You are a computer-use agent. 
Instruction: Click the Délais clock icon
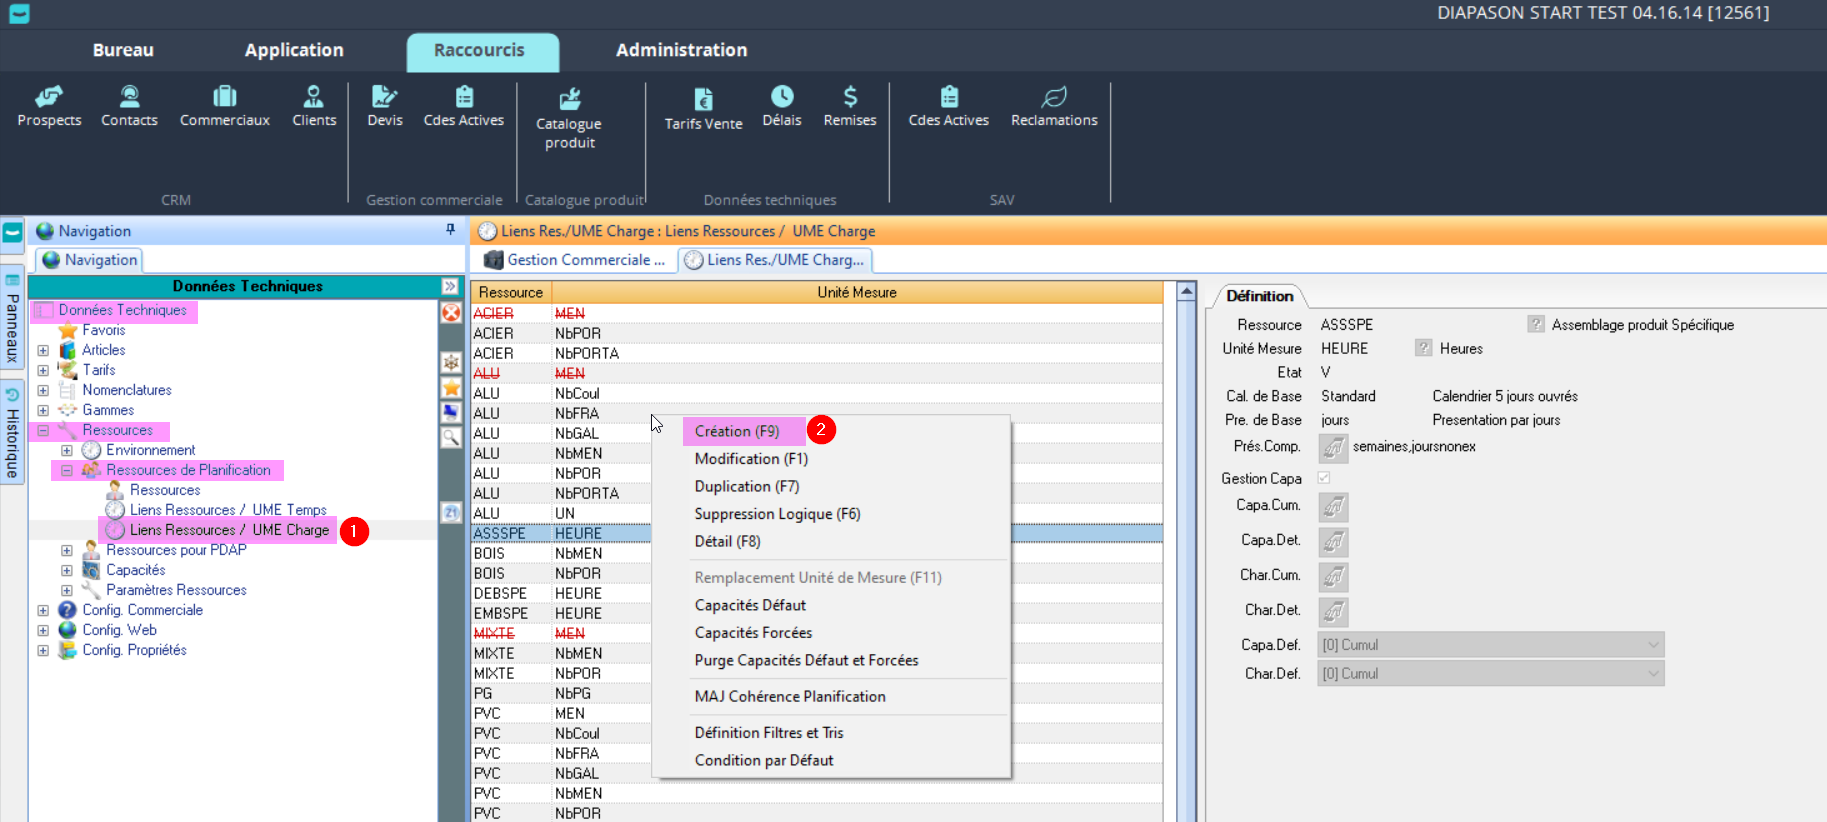[x=781, y=97]
